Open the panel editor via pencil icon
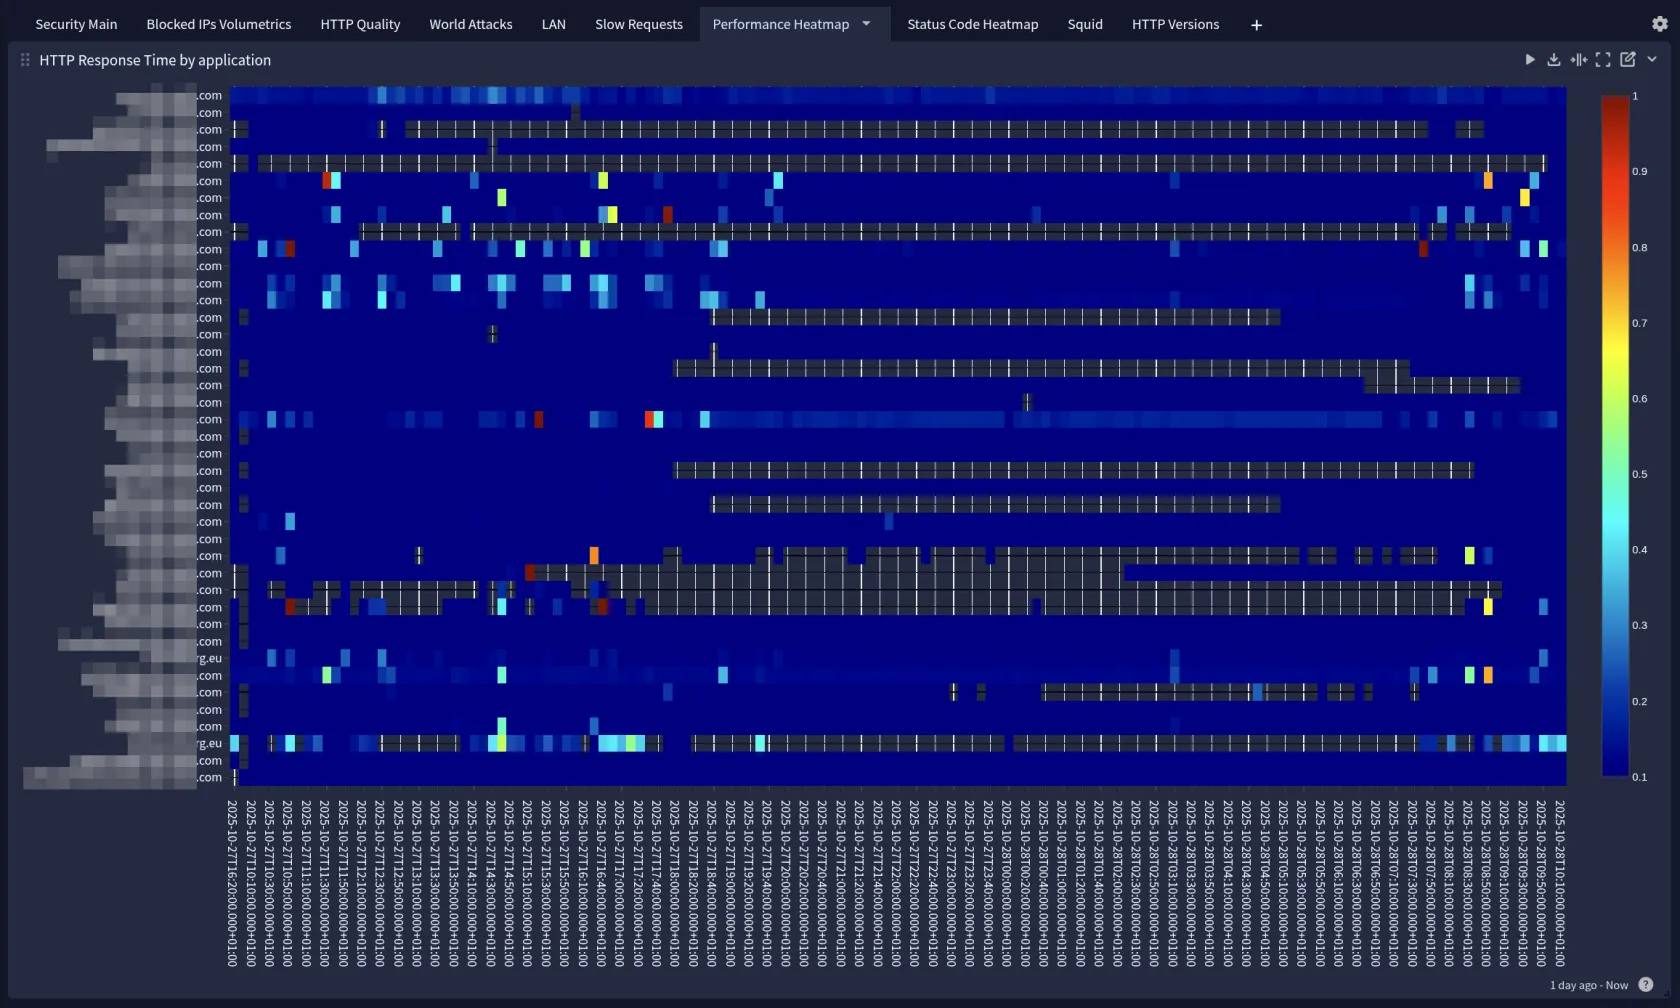 point(1628,60)
